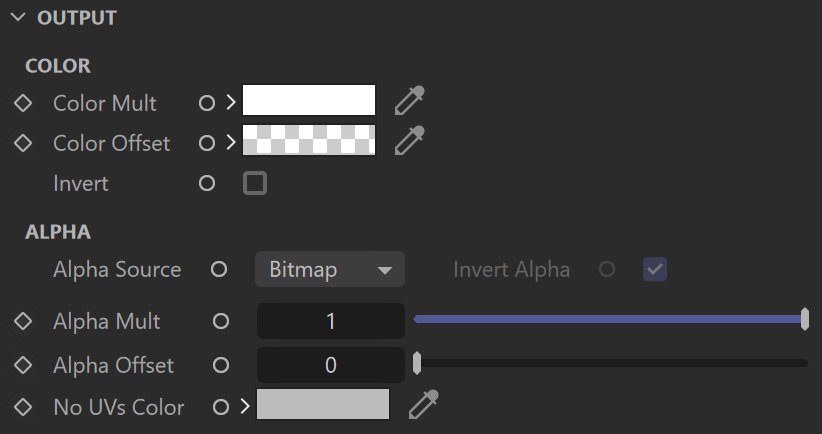The image size is (822, 434).
Task: Set a keyframe on Color Offset diamond
Action: coord(23,143)
